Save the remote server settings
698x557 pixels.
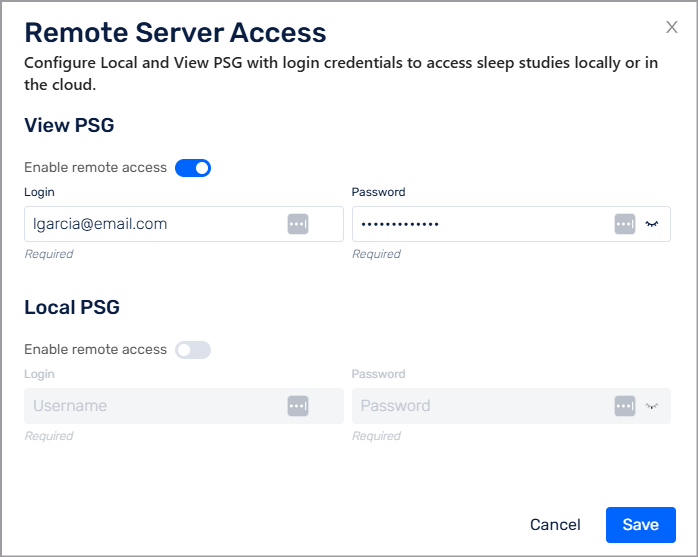[x=641, y=525]
